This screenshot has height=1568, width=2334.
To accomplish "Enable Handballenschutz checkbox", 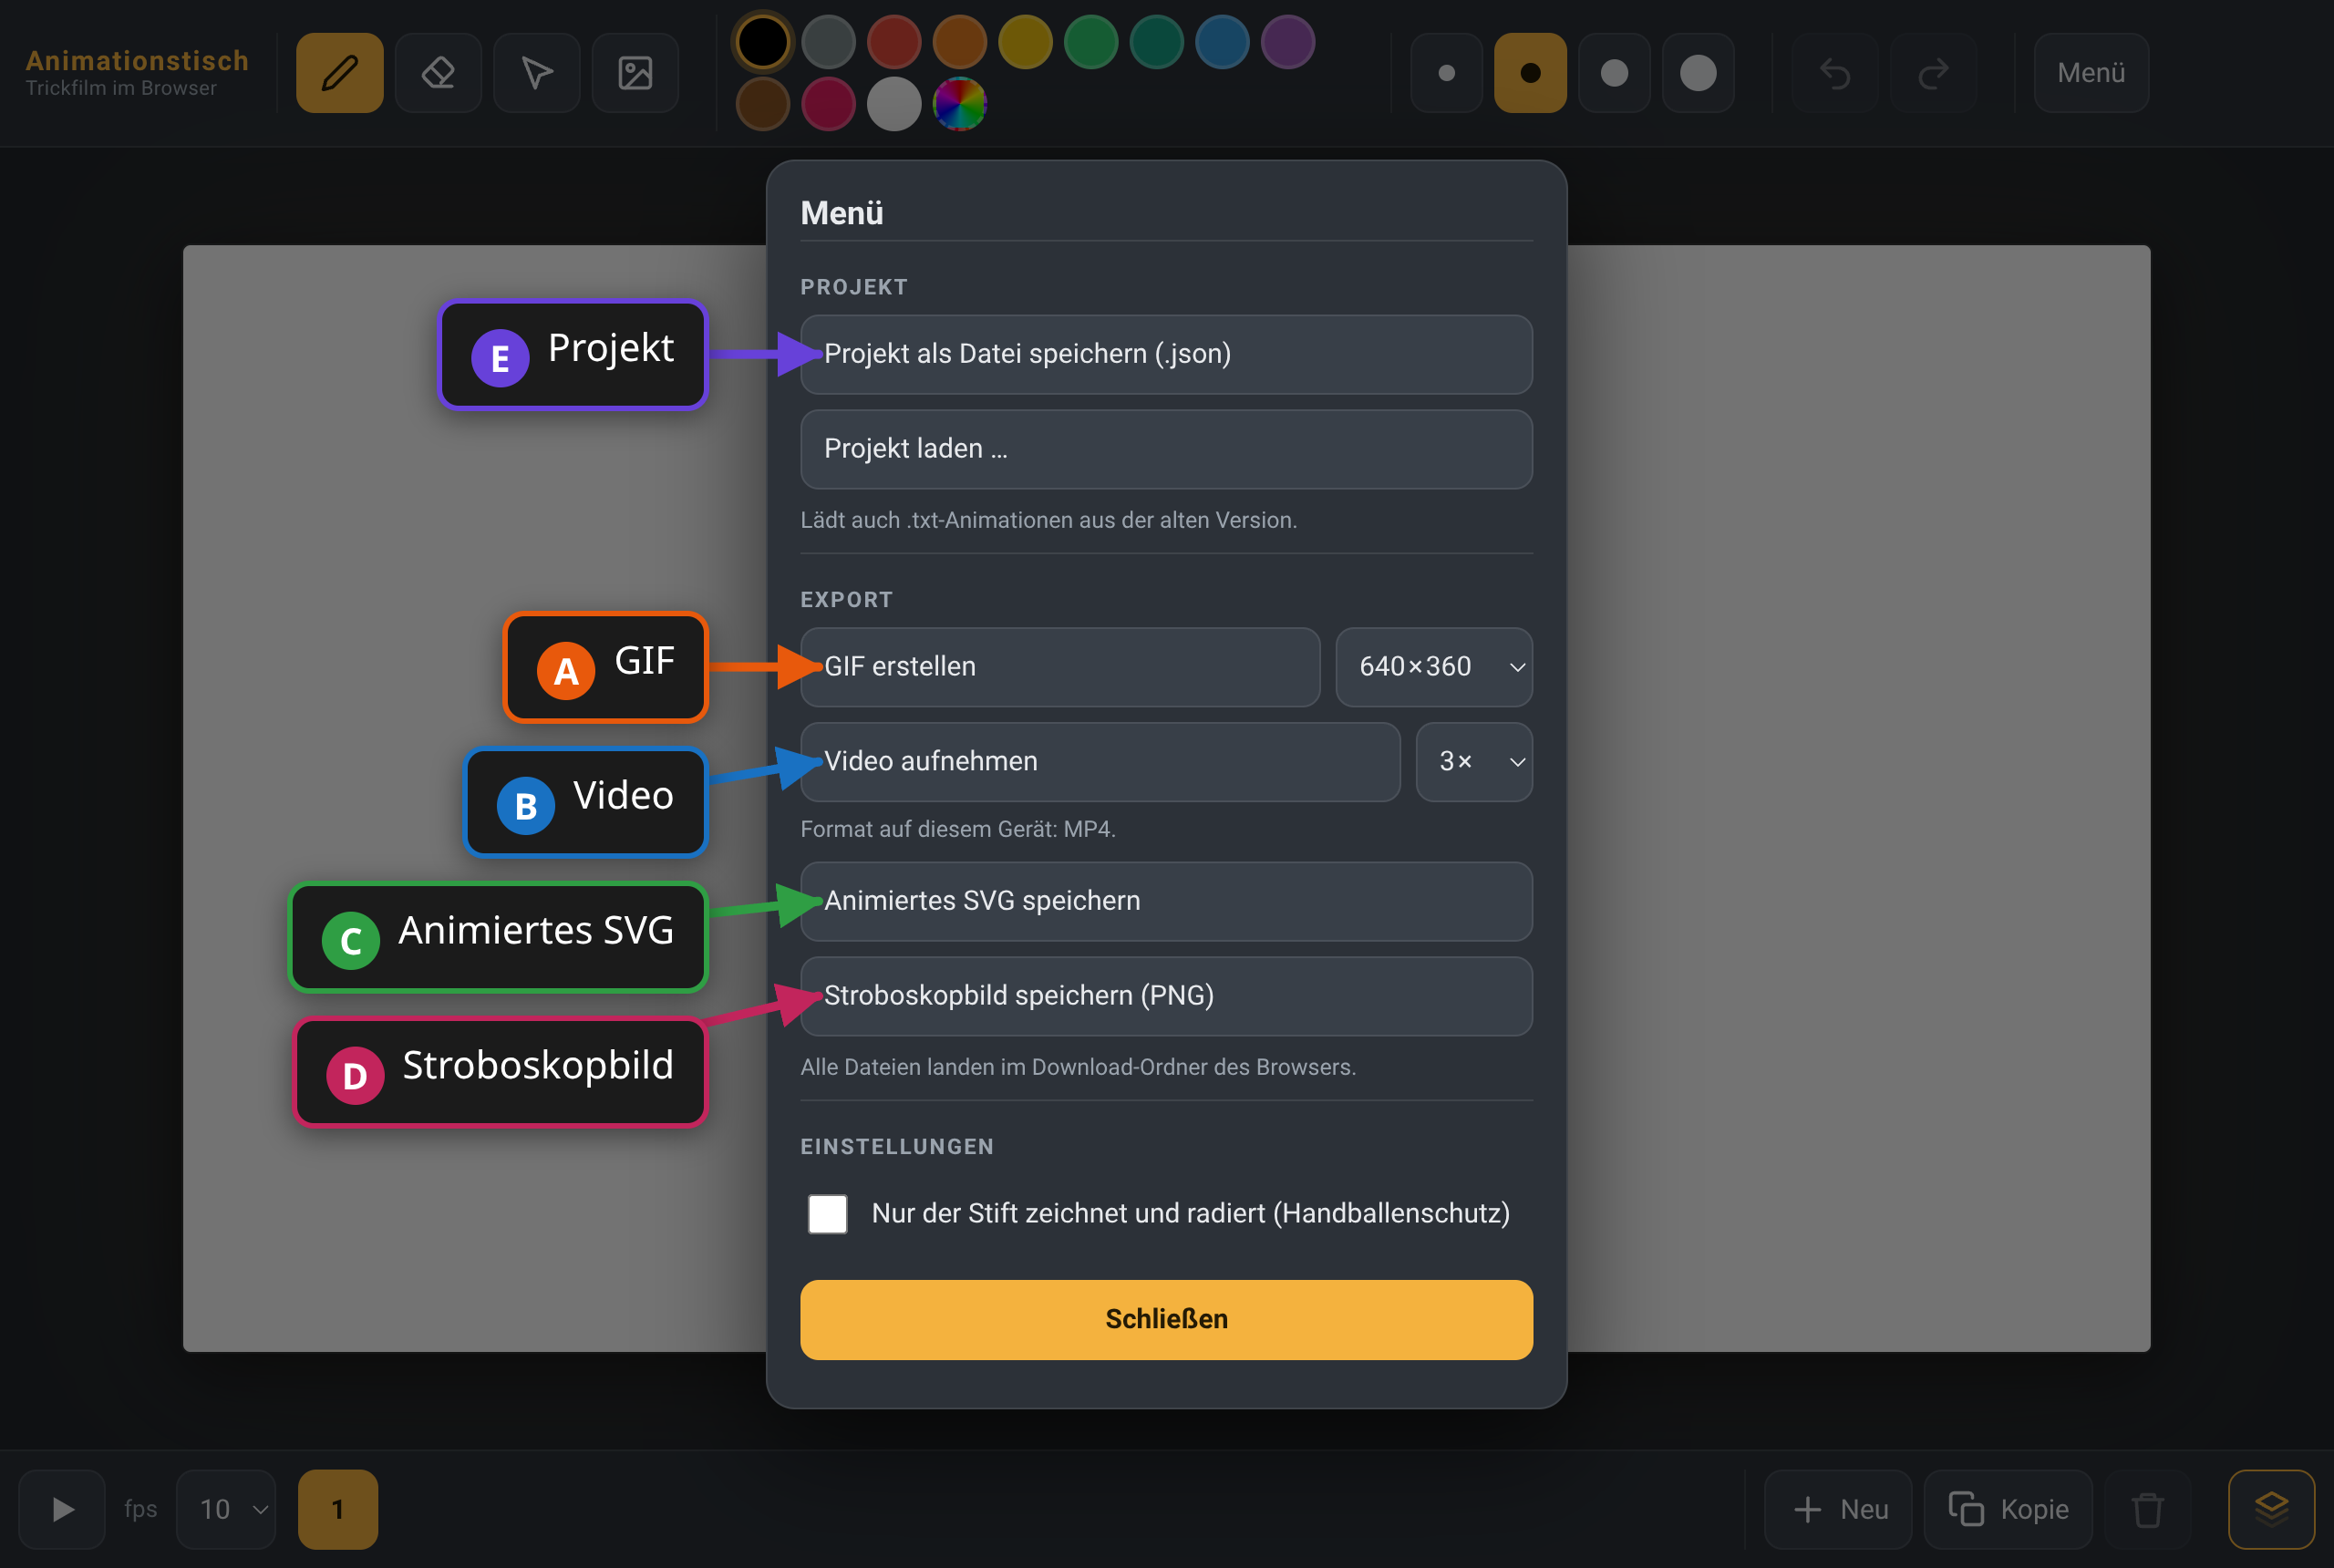I will point(827,1214).
